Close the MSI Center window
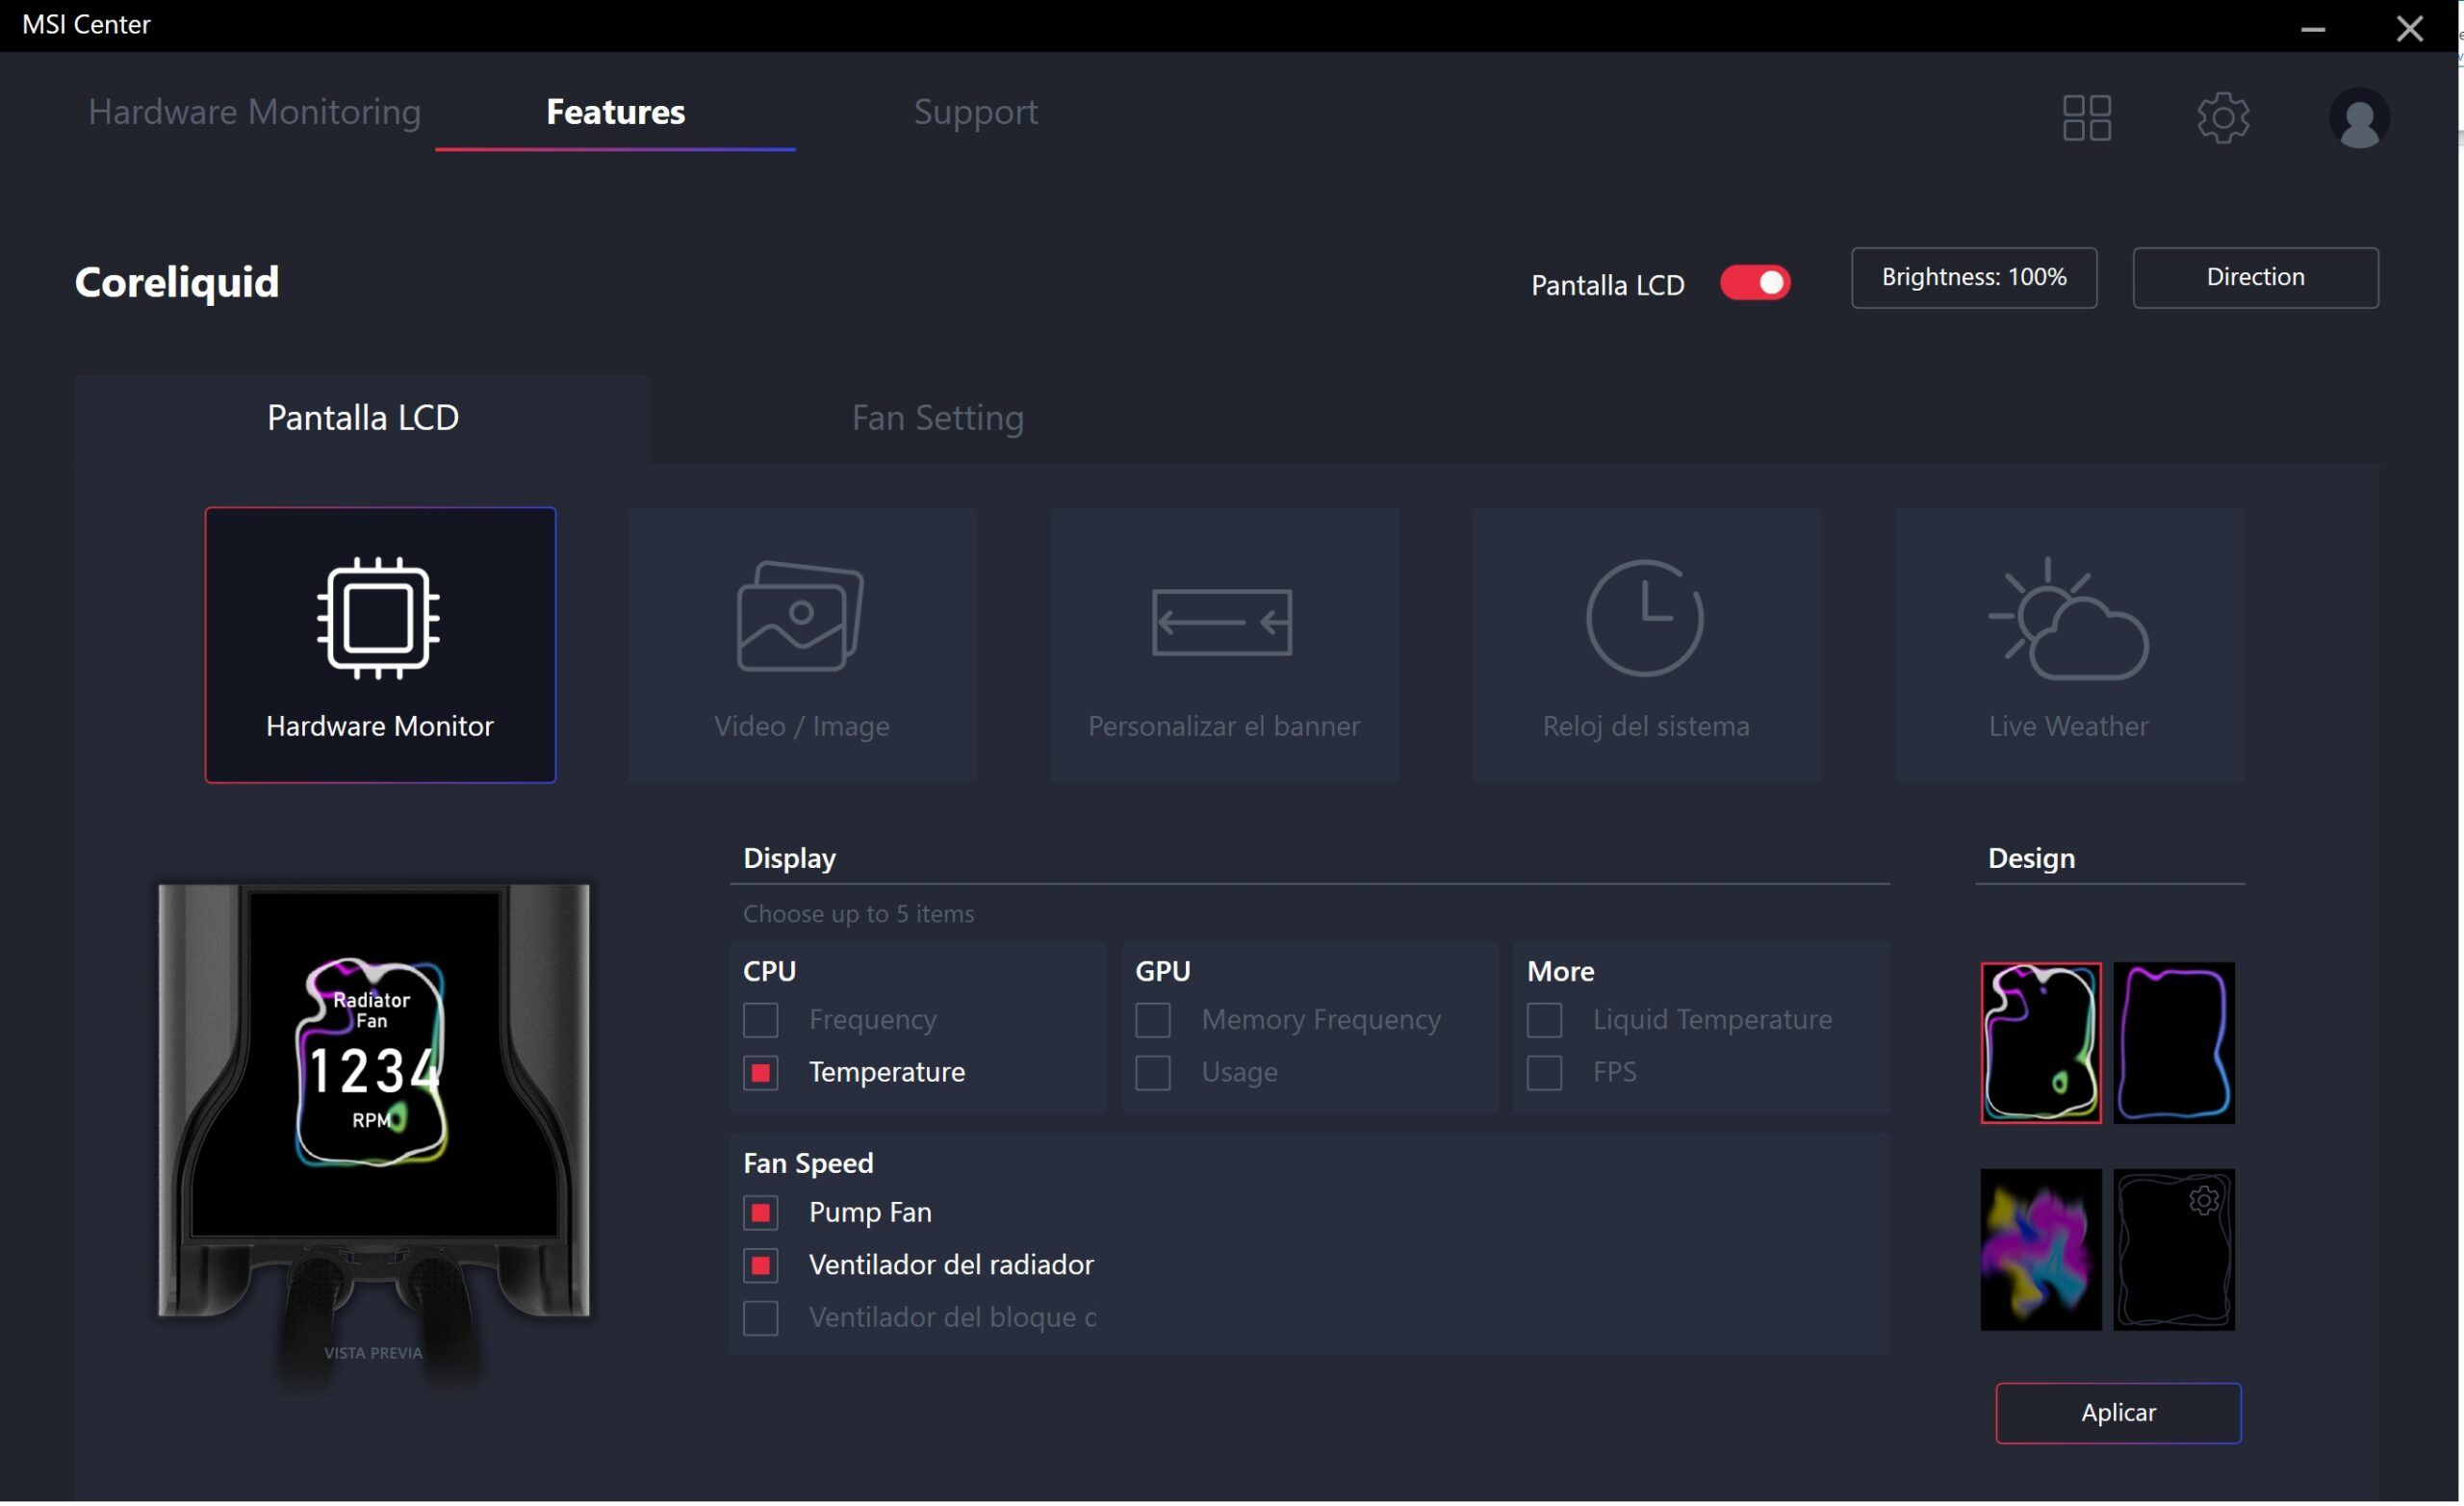 [2409, 28]
